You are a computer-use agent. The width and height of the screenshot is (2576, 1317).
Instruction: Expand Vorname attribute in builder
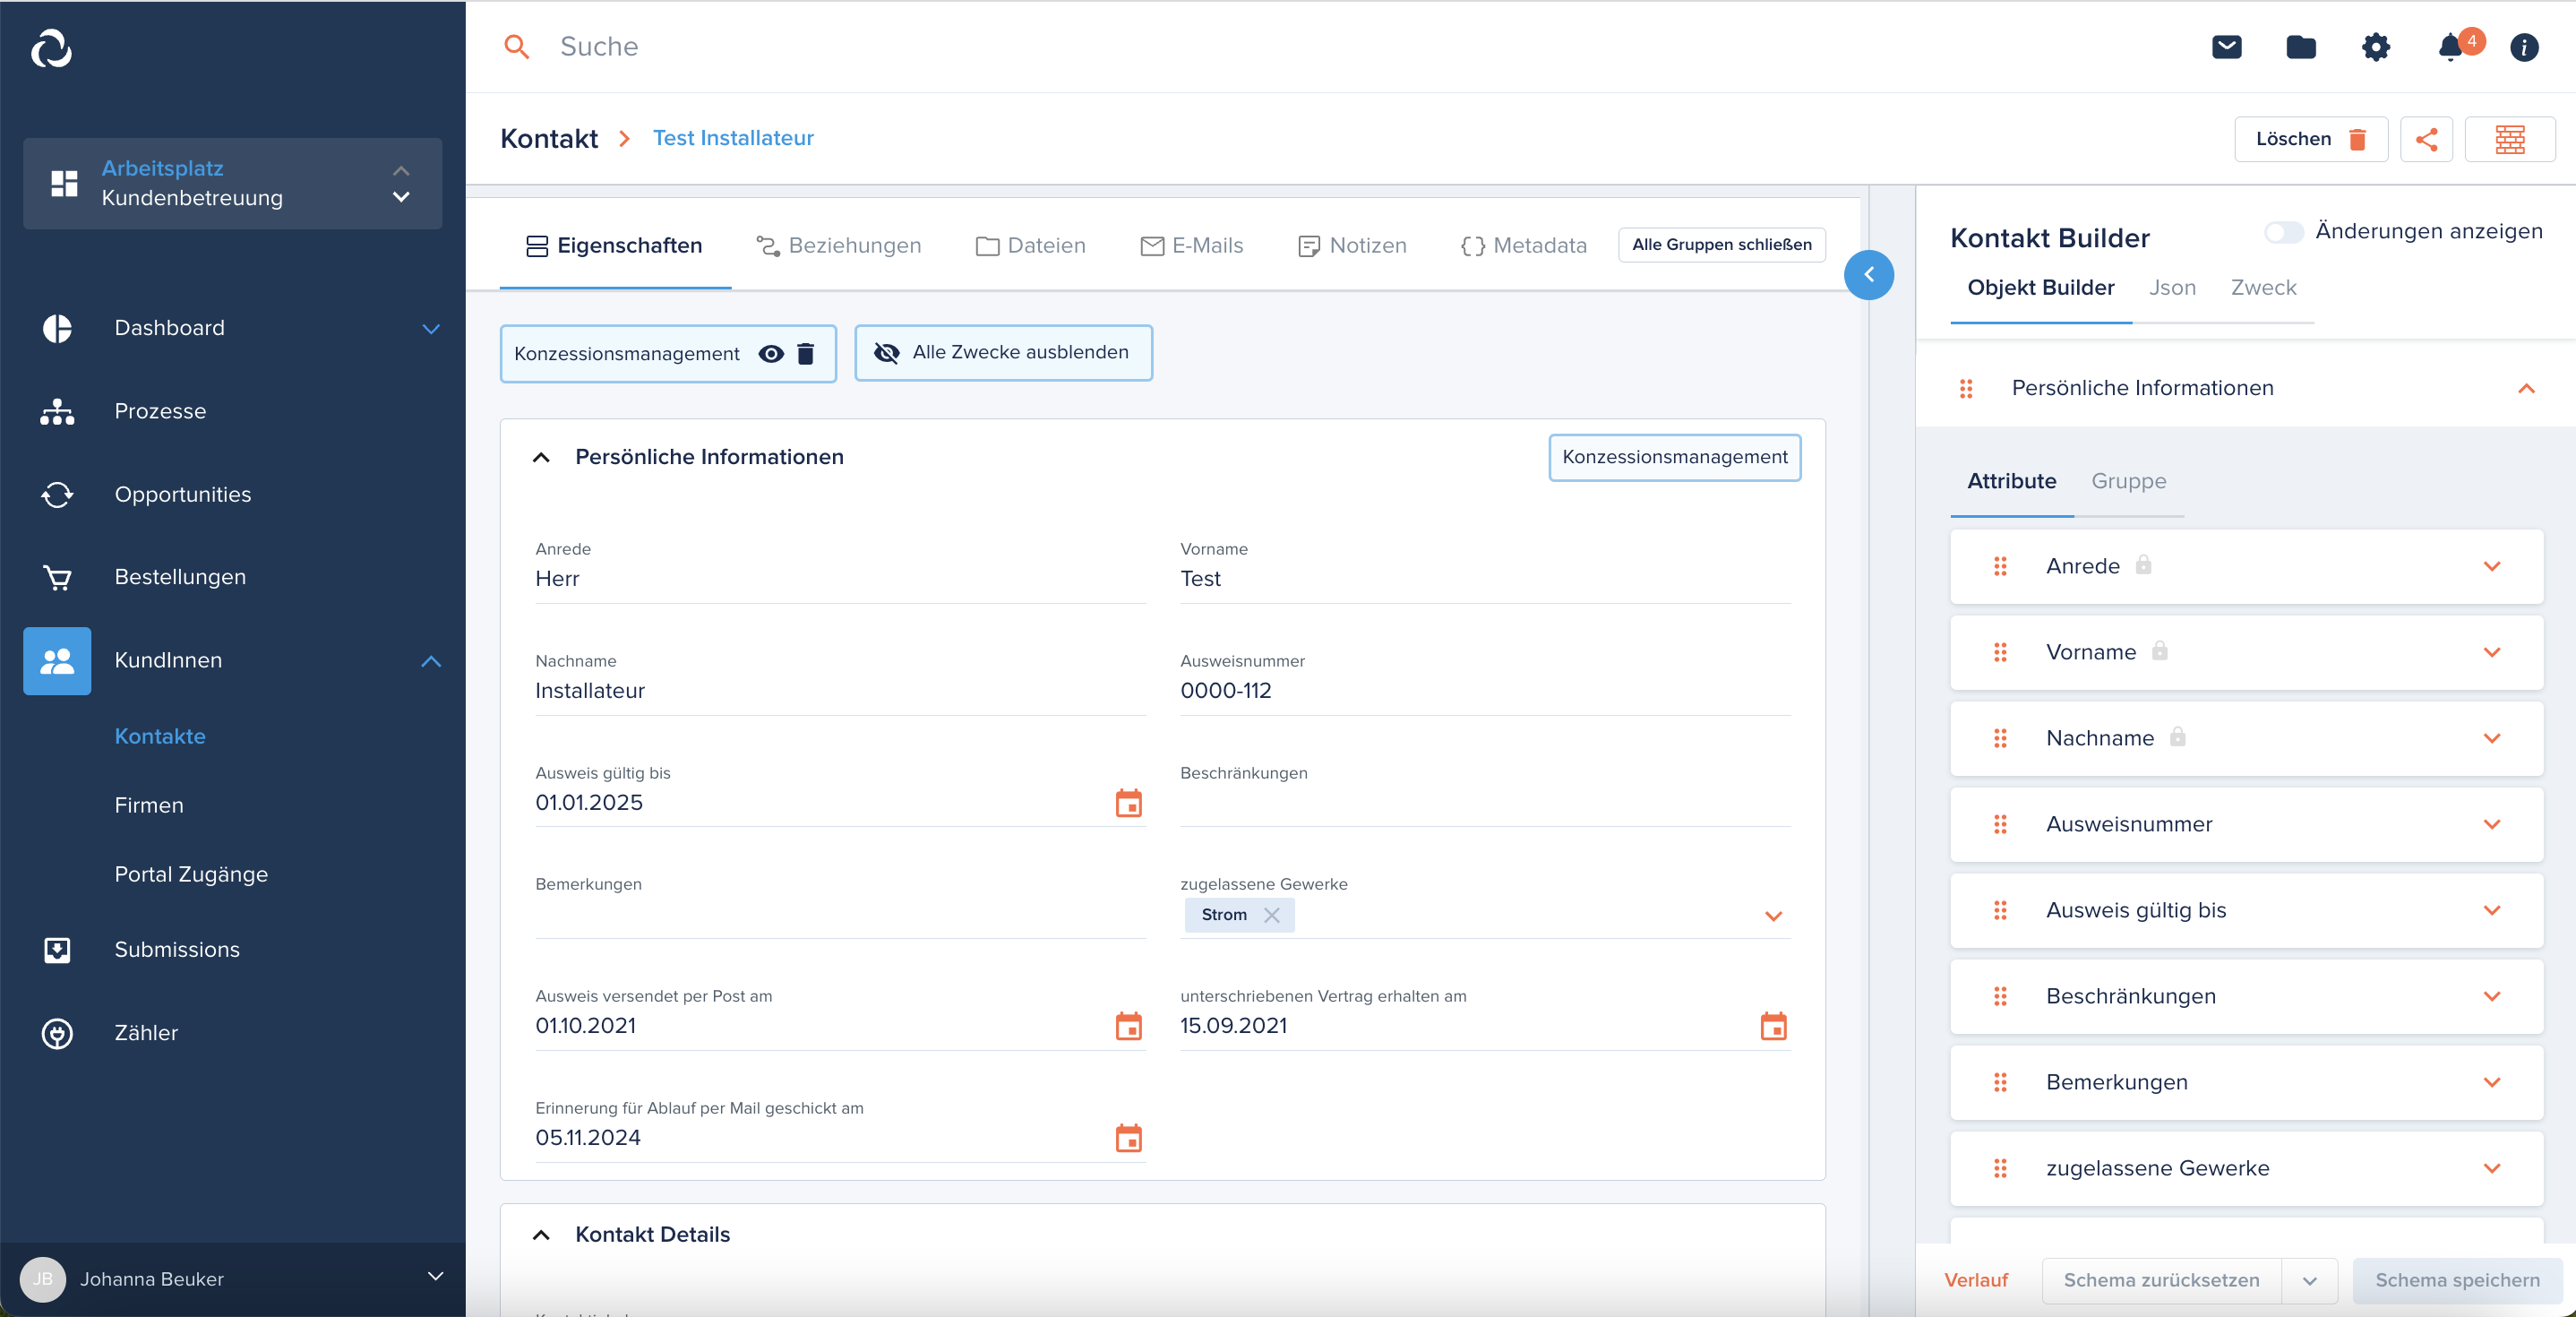point(2492,652)
